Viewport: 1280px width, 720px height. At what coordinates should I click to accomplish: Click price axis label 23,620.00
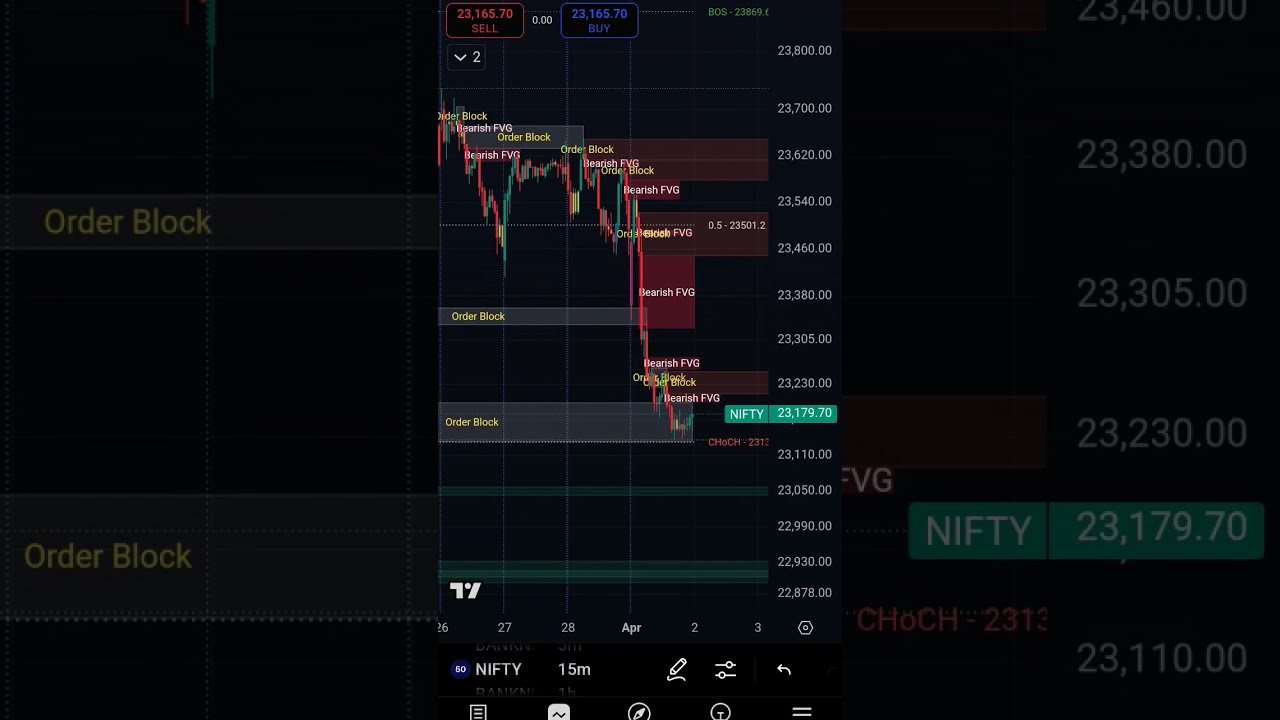click(804, 155)
